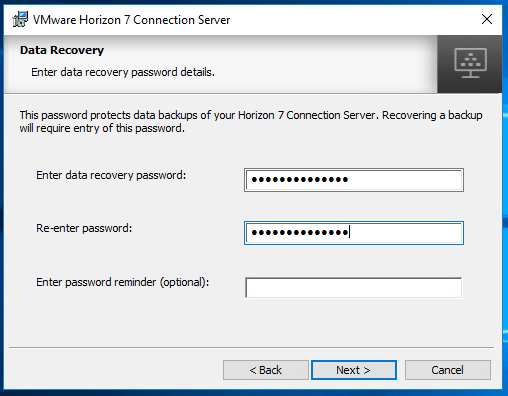Click the 'Enter password reminder (optional):' label
The height and width of the screenshot is (396, 508).
[122, 282]
